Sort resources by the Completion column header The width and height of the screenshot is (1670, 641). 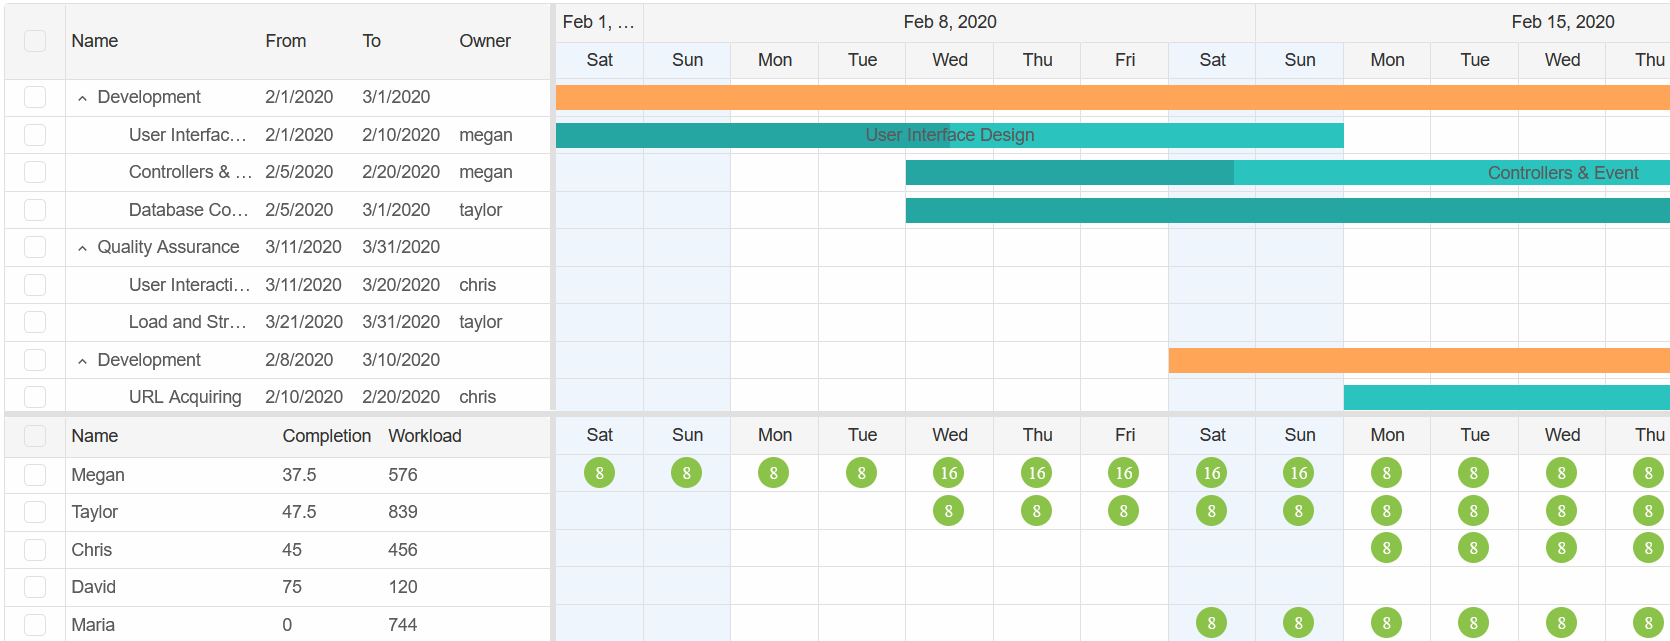326,436
